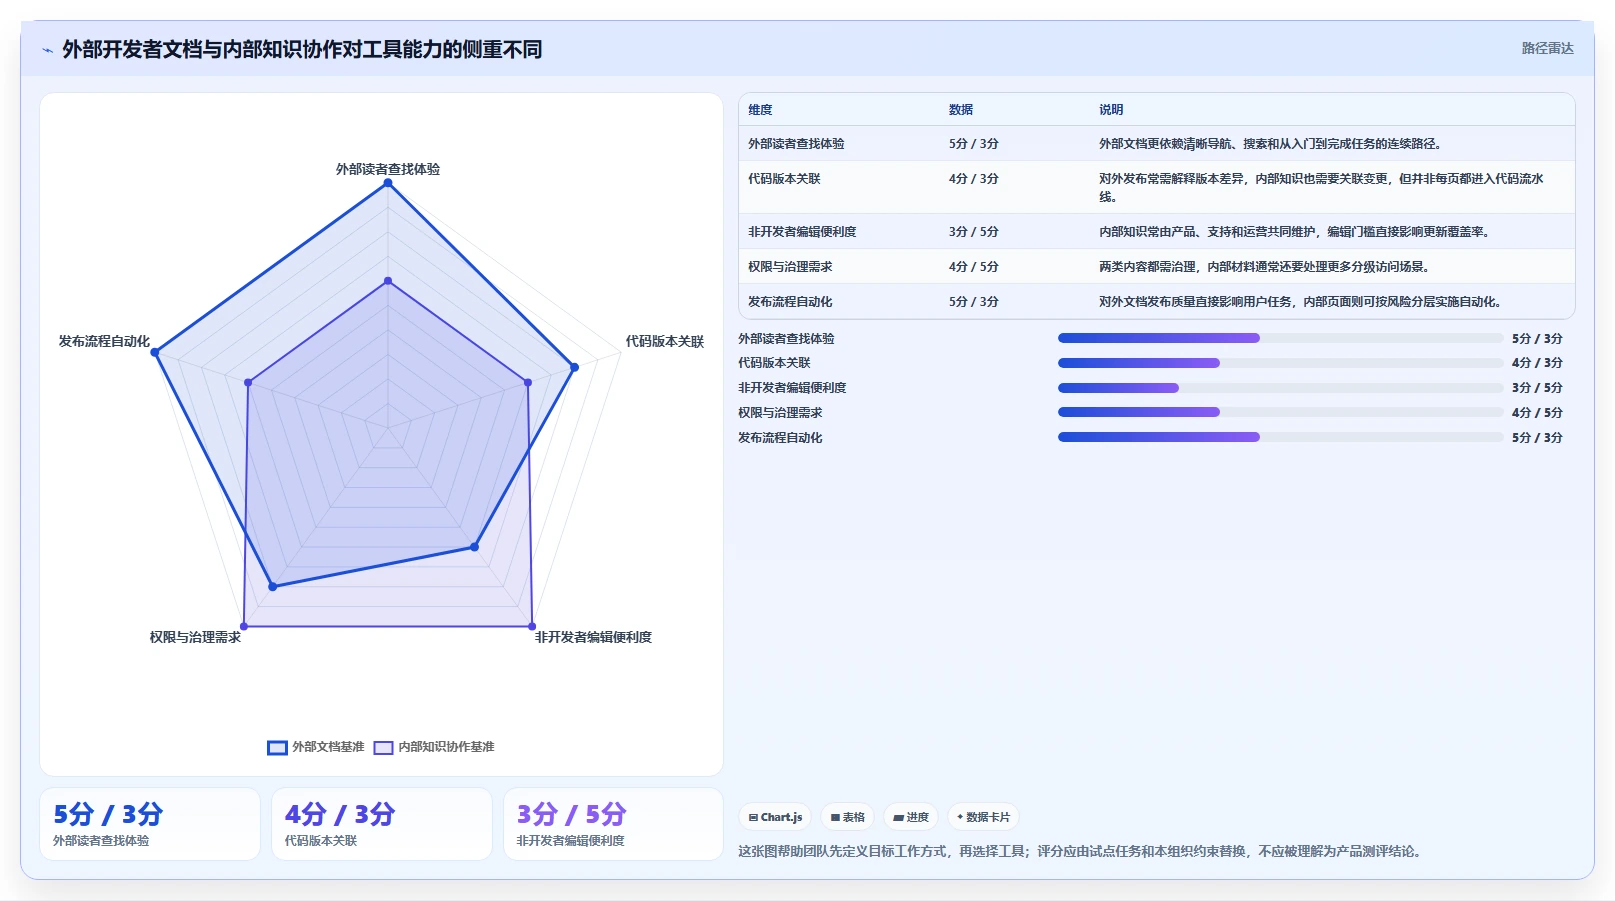This screenshot has height=901, width=1615.
Task: Click the outer radar point at 发布流程自动化
Action: 155,352
